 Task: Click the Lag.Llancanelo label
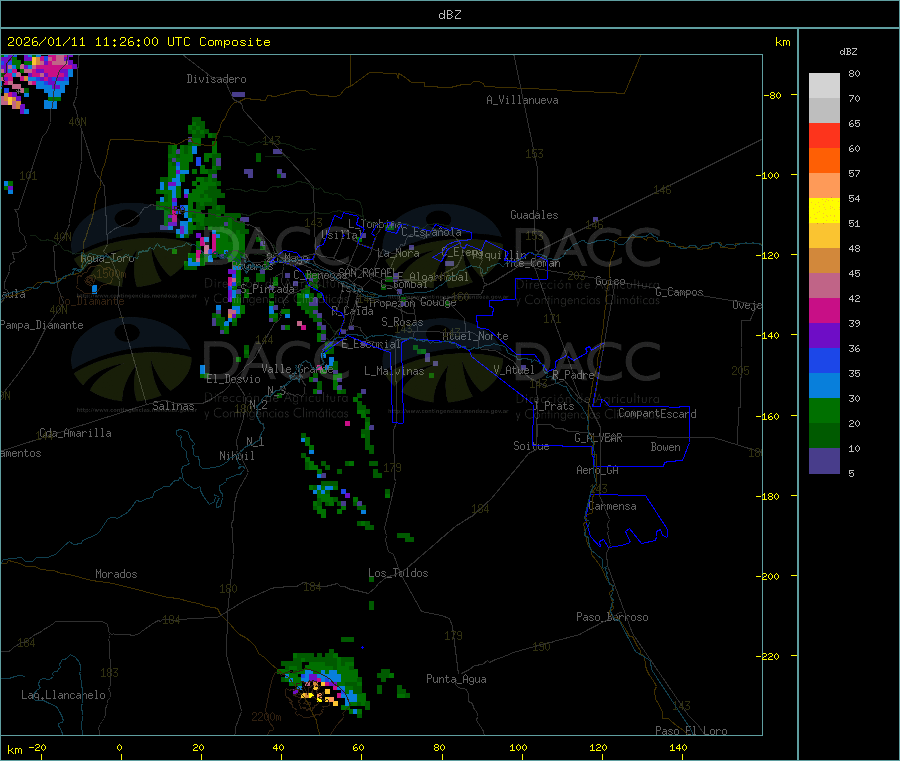64,695
